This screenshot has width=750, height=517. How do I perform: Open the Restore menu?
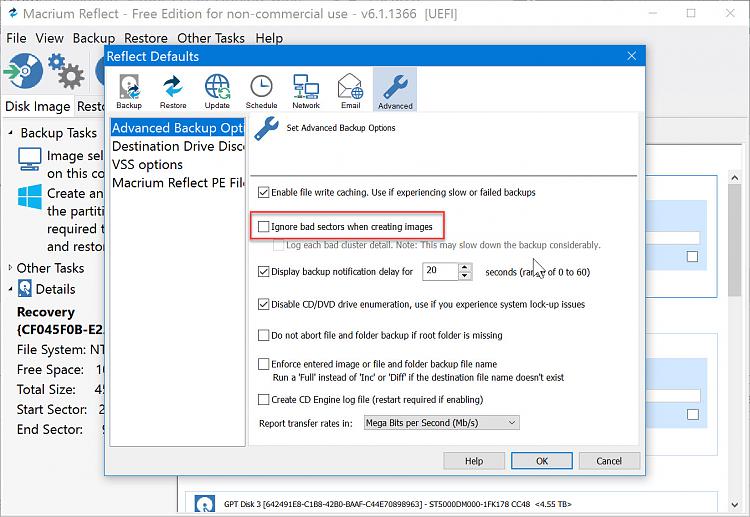click(145, 38)
